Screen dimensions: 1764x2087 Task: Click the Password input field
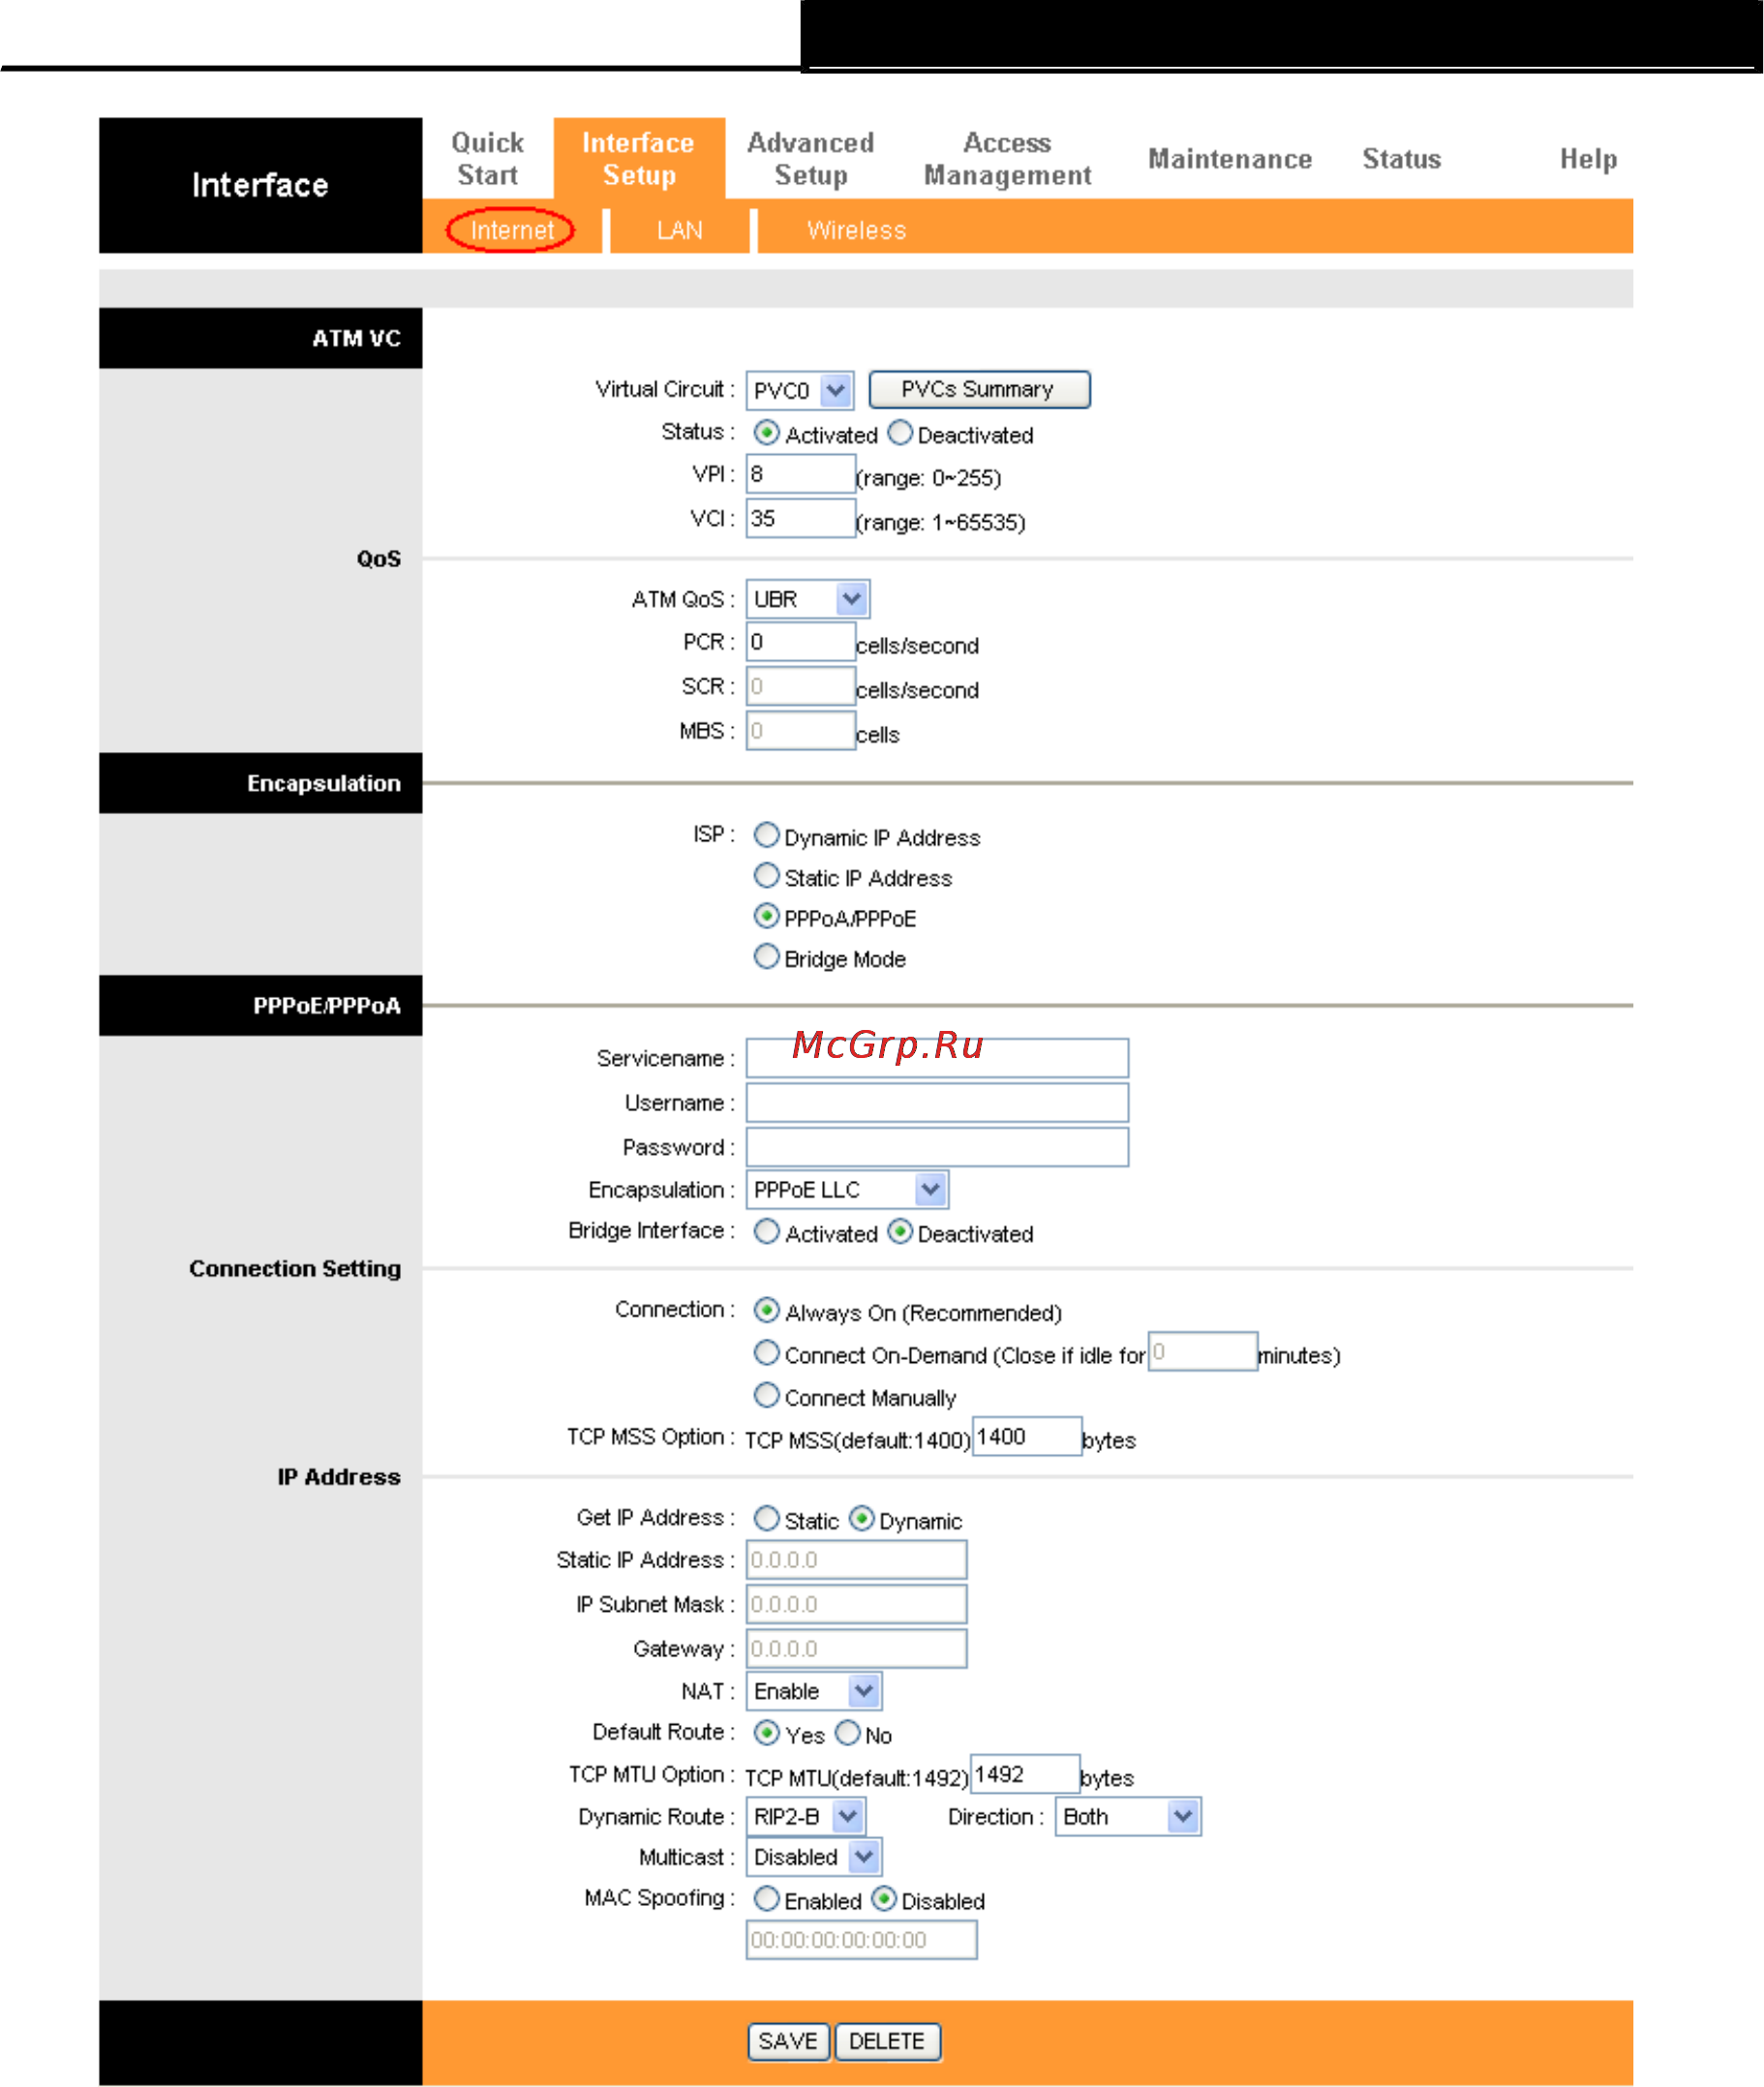937,1147
